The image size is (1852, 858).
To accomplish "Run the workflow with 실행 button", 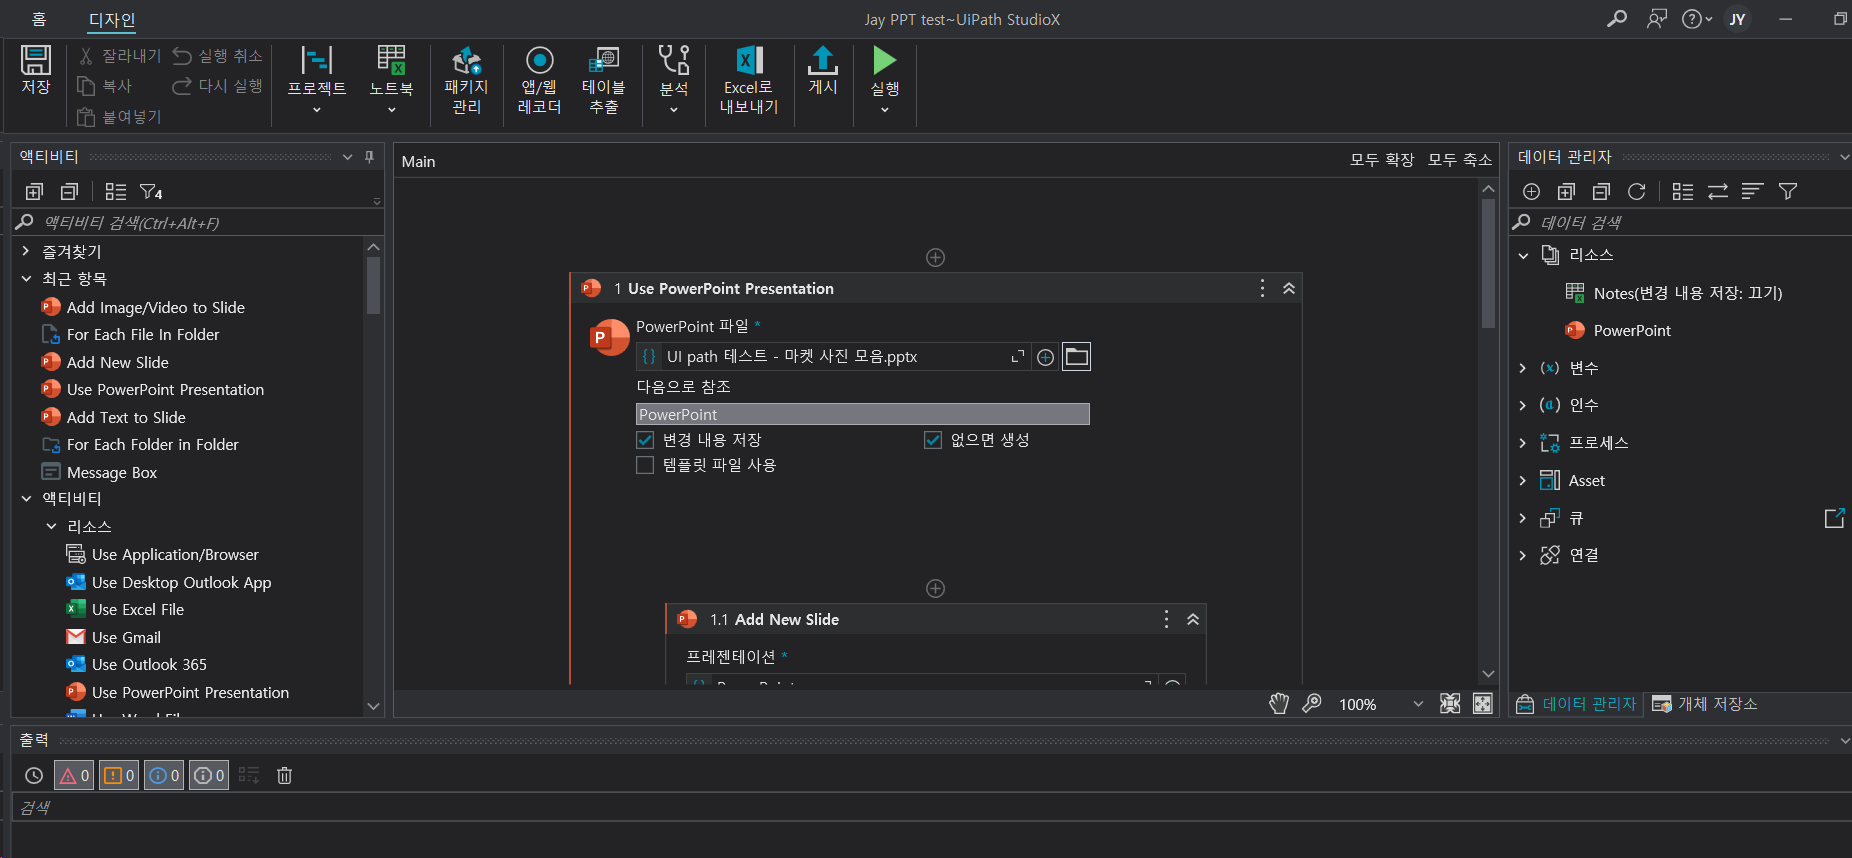I will tap(885, 80).
